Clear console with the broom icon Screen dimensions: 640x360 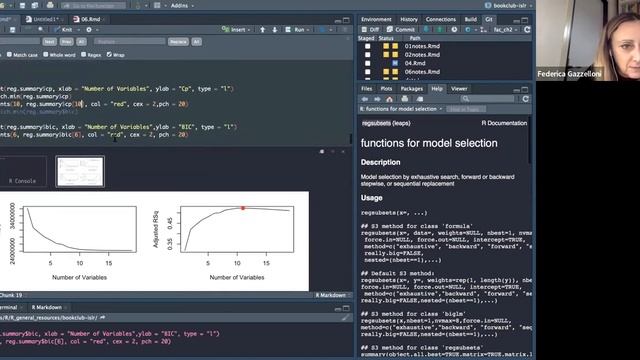click(345, 317)
